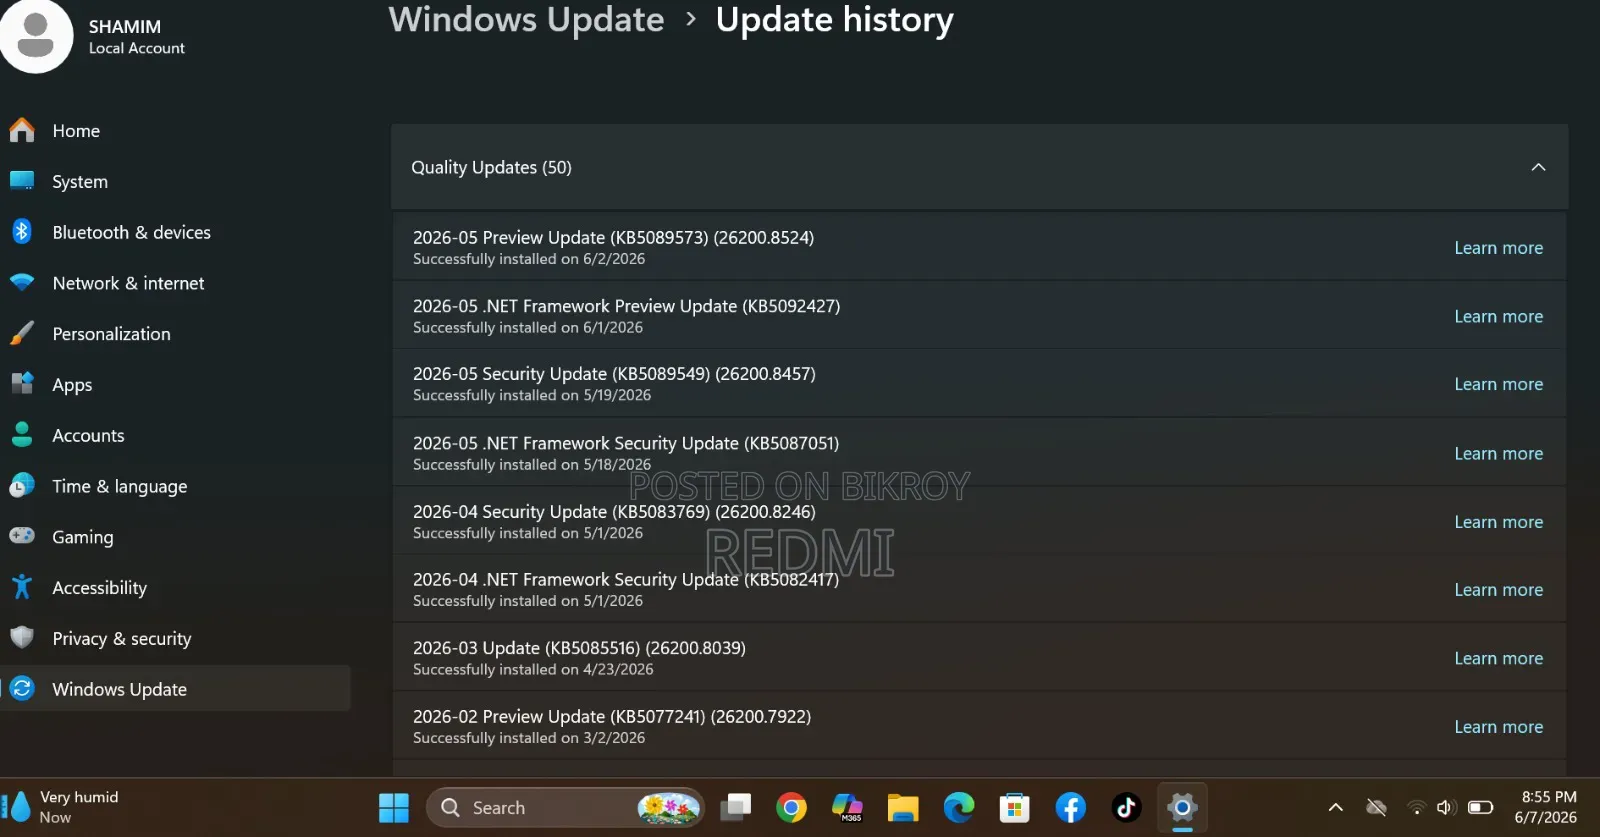
Task: Open TikTok from the taskbar
Action: pyautogui.click(x=1126, y=808)
